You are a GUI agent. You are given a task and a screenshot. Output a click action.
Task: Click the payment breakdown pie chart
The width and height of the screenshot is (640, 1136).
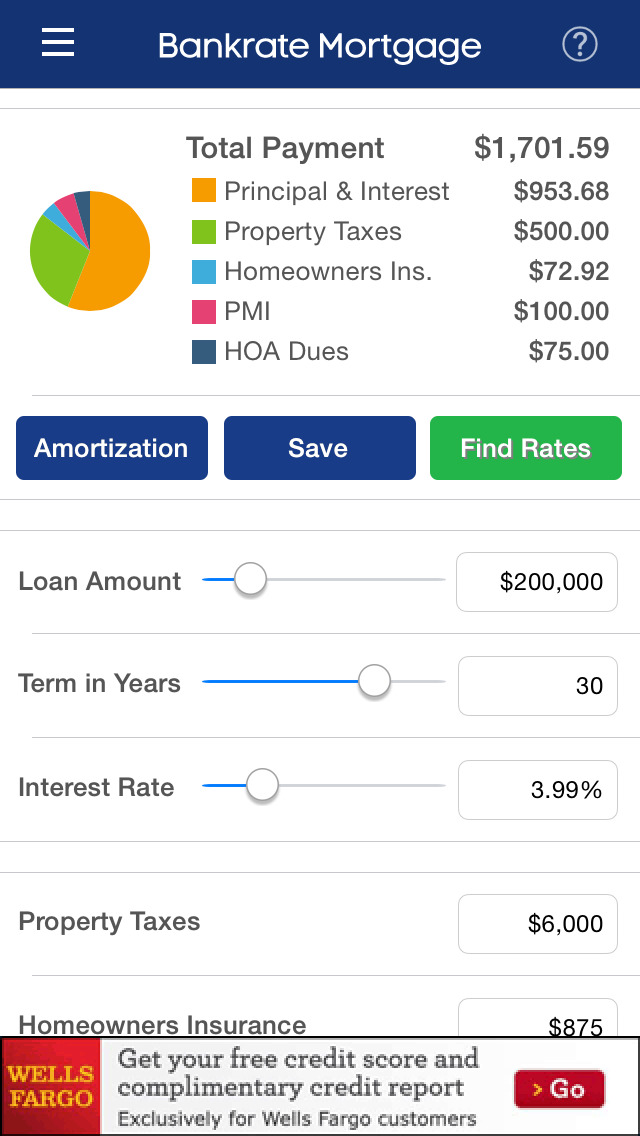(90, 251)
